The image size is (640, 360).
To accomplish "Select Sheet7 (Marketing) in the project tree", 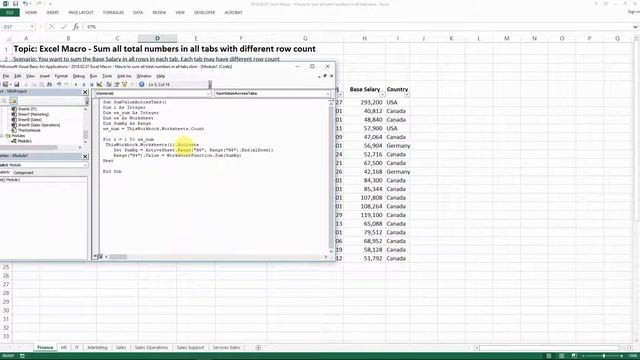I will tap(33, 115).
